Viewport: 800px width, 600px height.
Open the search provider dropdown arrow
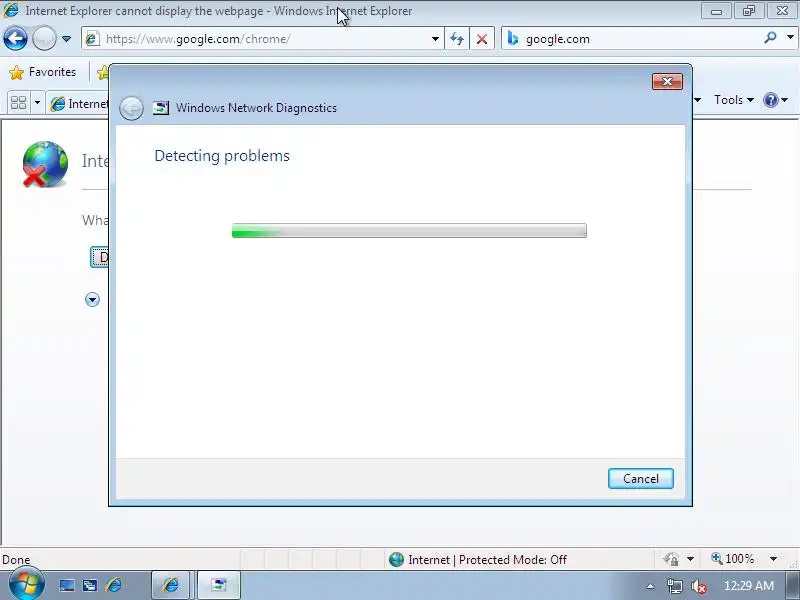tap(790, 38)
